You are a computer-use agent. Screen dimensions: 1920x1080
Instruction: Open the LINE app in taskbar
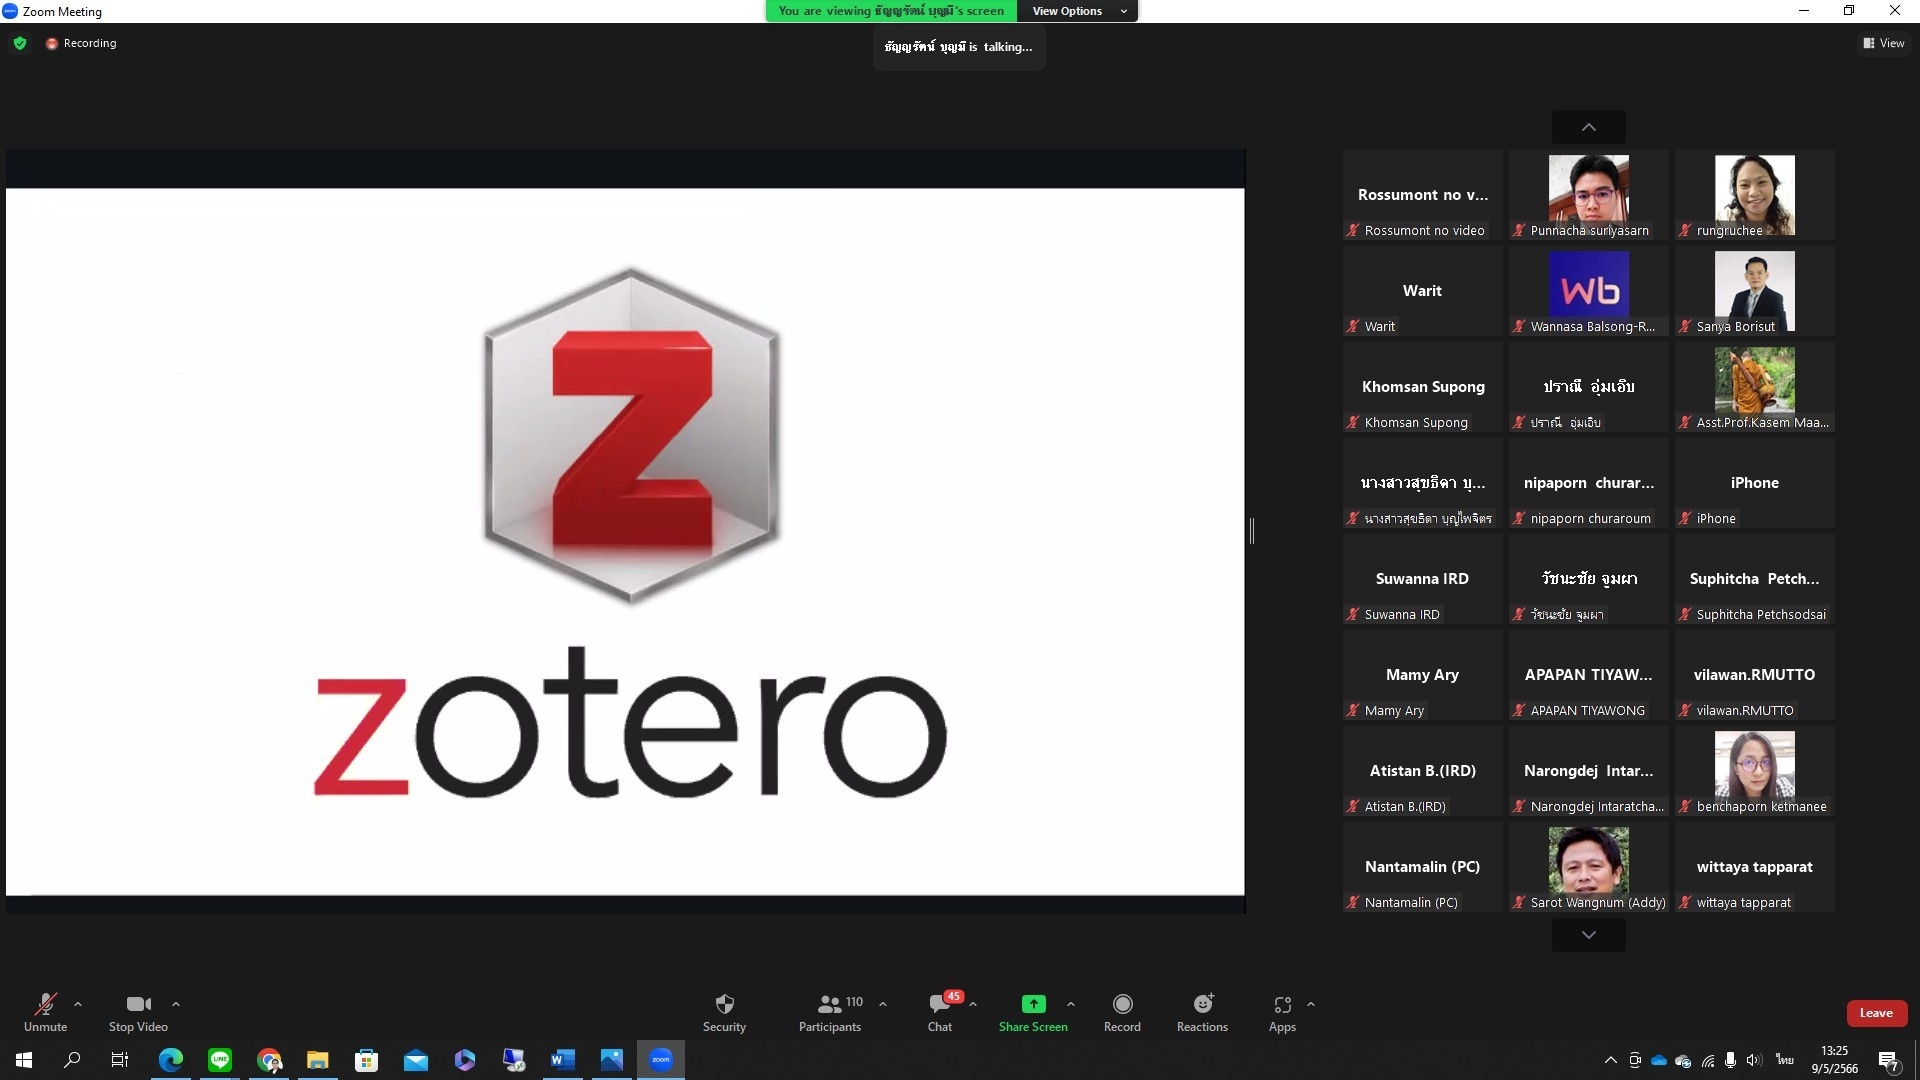pyautogui.click(x=220, y=1060)
